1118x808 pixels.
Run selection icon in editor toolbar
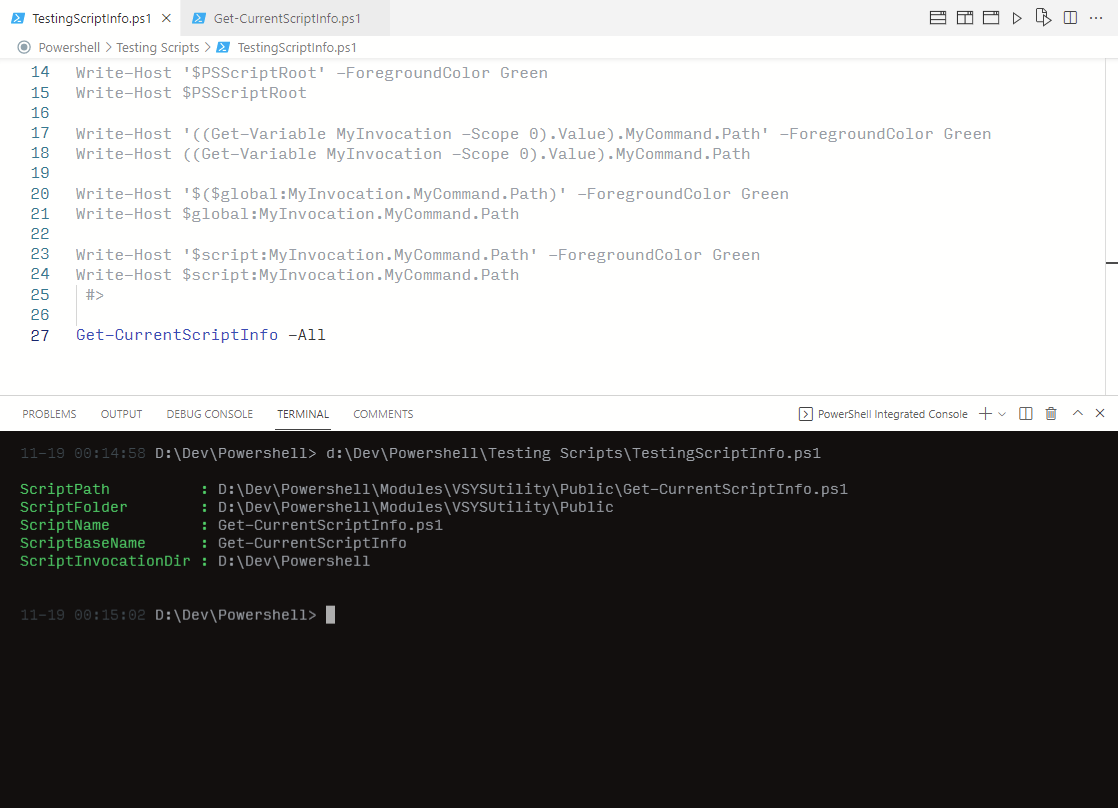pos(1043,18)
